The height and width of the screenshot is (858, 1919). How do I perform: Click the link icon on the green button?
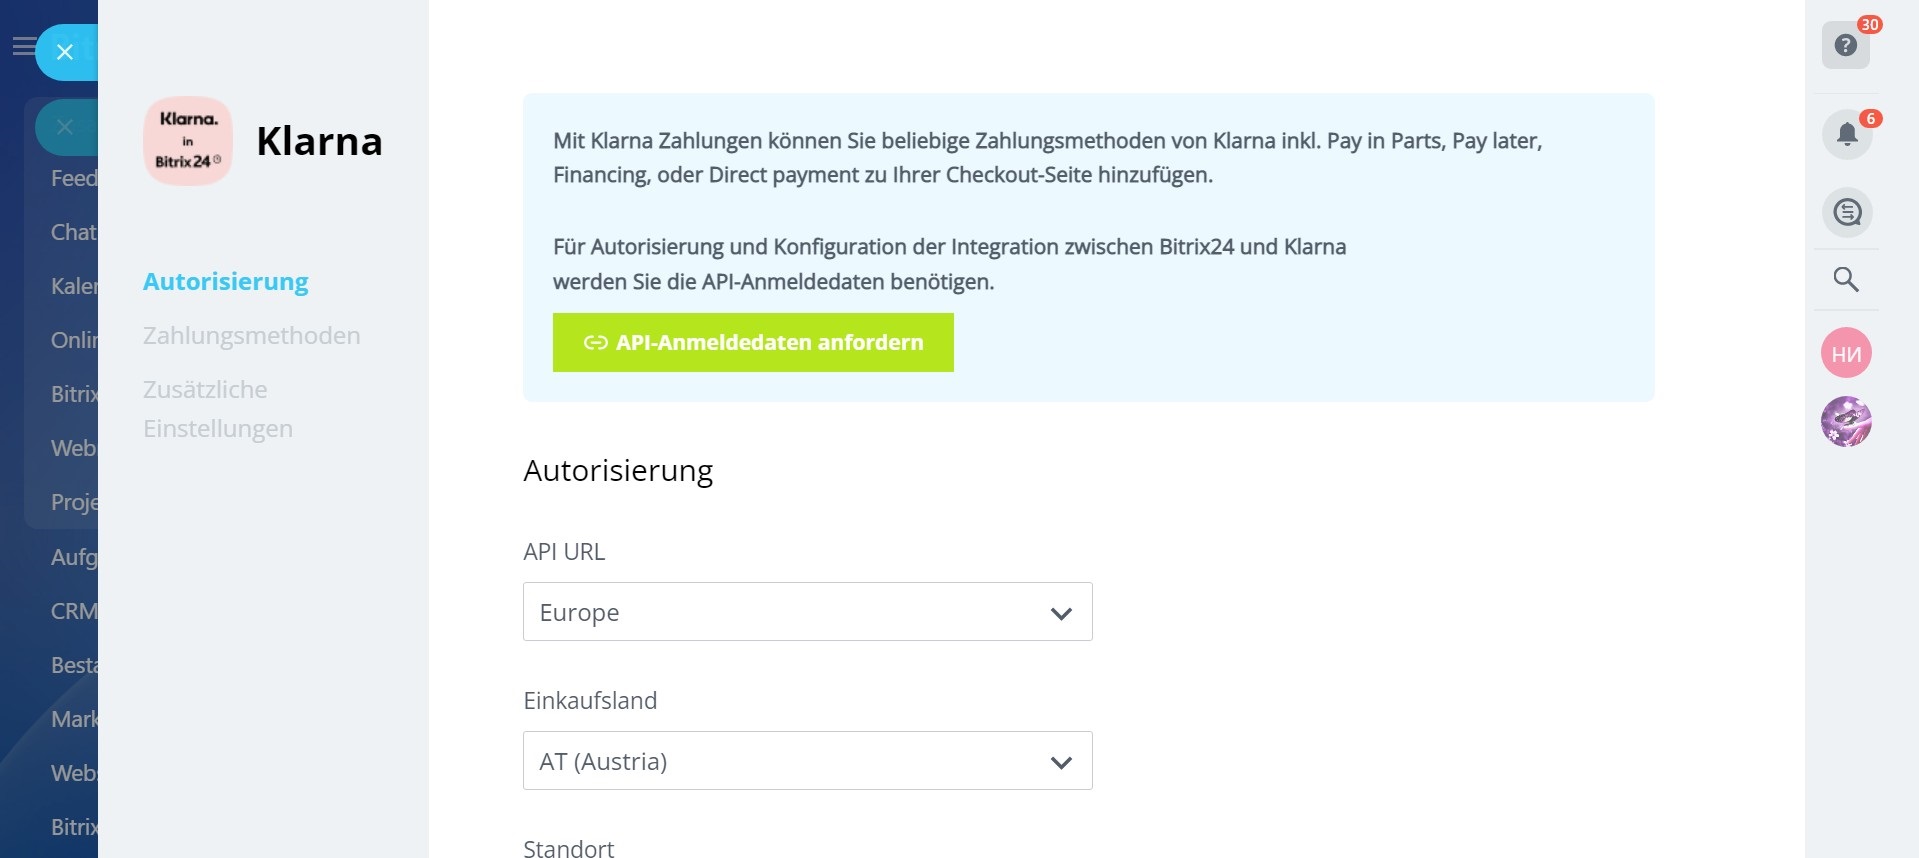[x=595, y=342]
